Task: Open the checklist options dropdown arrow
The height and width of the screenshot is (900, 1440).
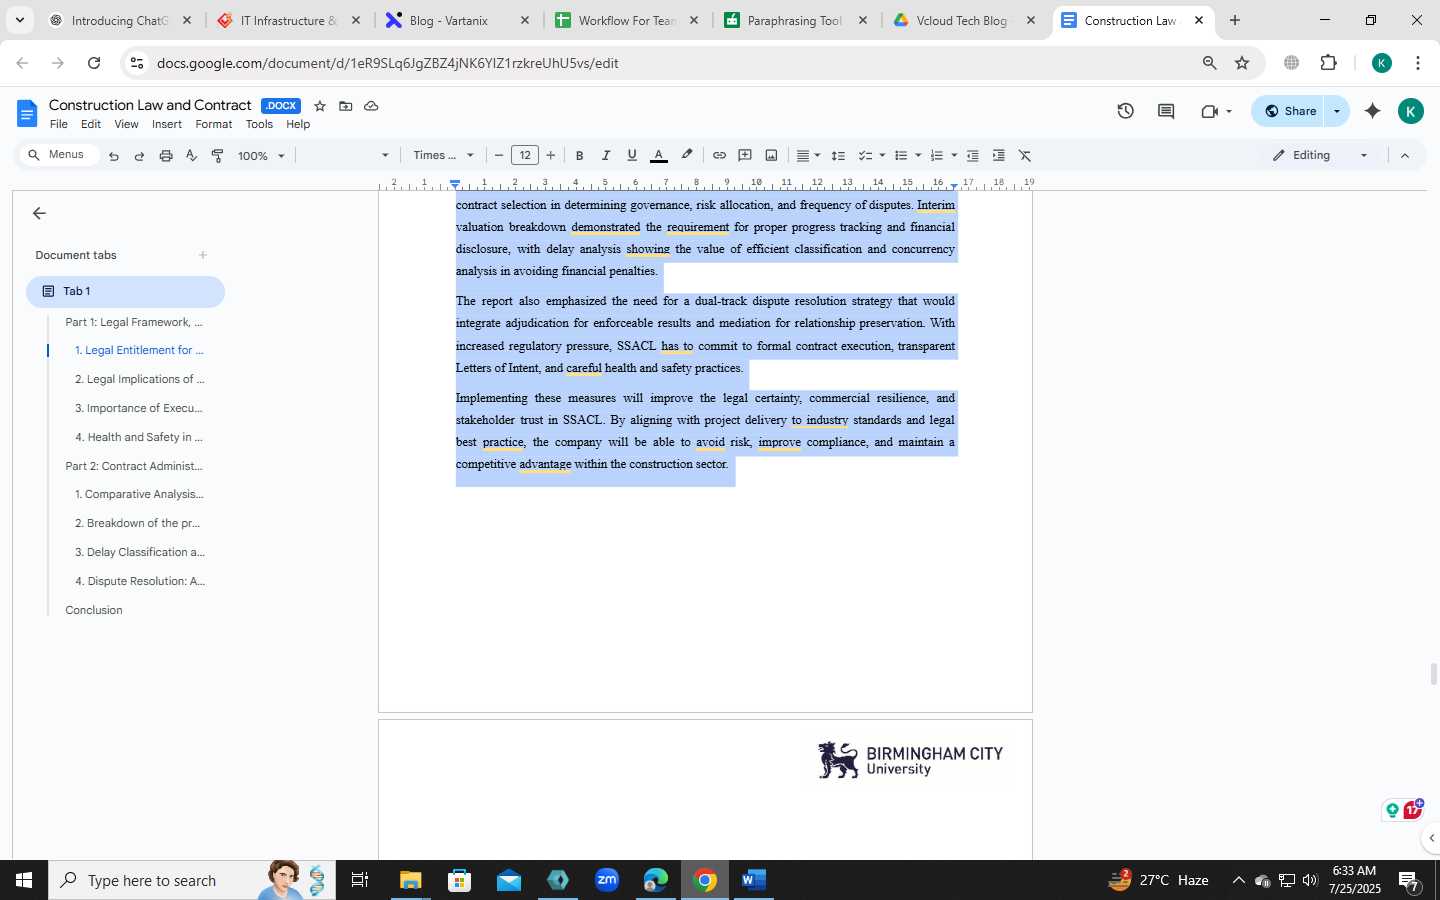Action: click(x=882, y=156)
